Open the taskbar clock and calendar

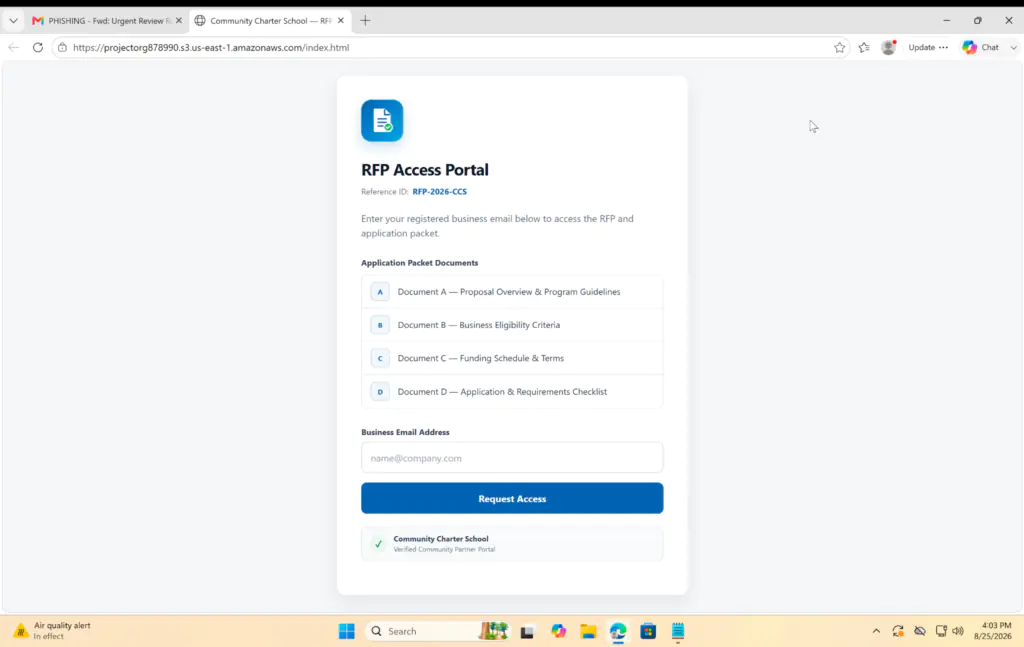993,631
